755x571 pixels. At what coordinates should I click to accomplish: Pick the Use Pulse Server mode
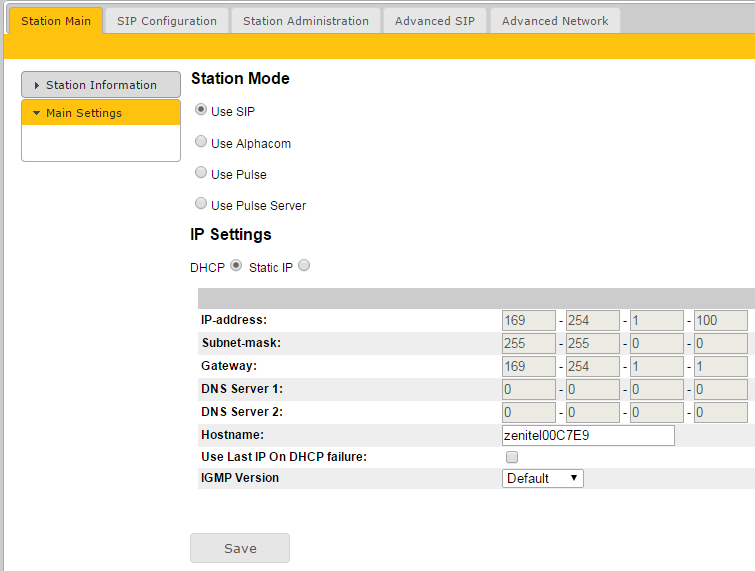coord(201,204)
